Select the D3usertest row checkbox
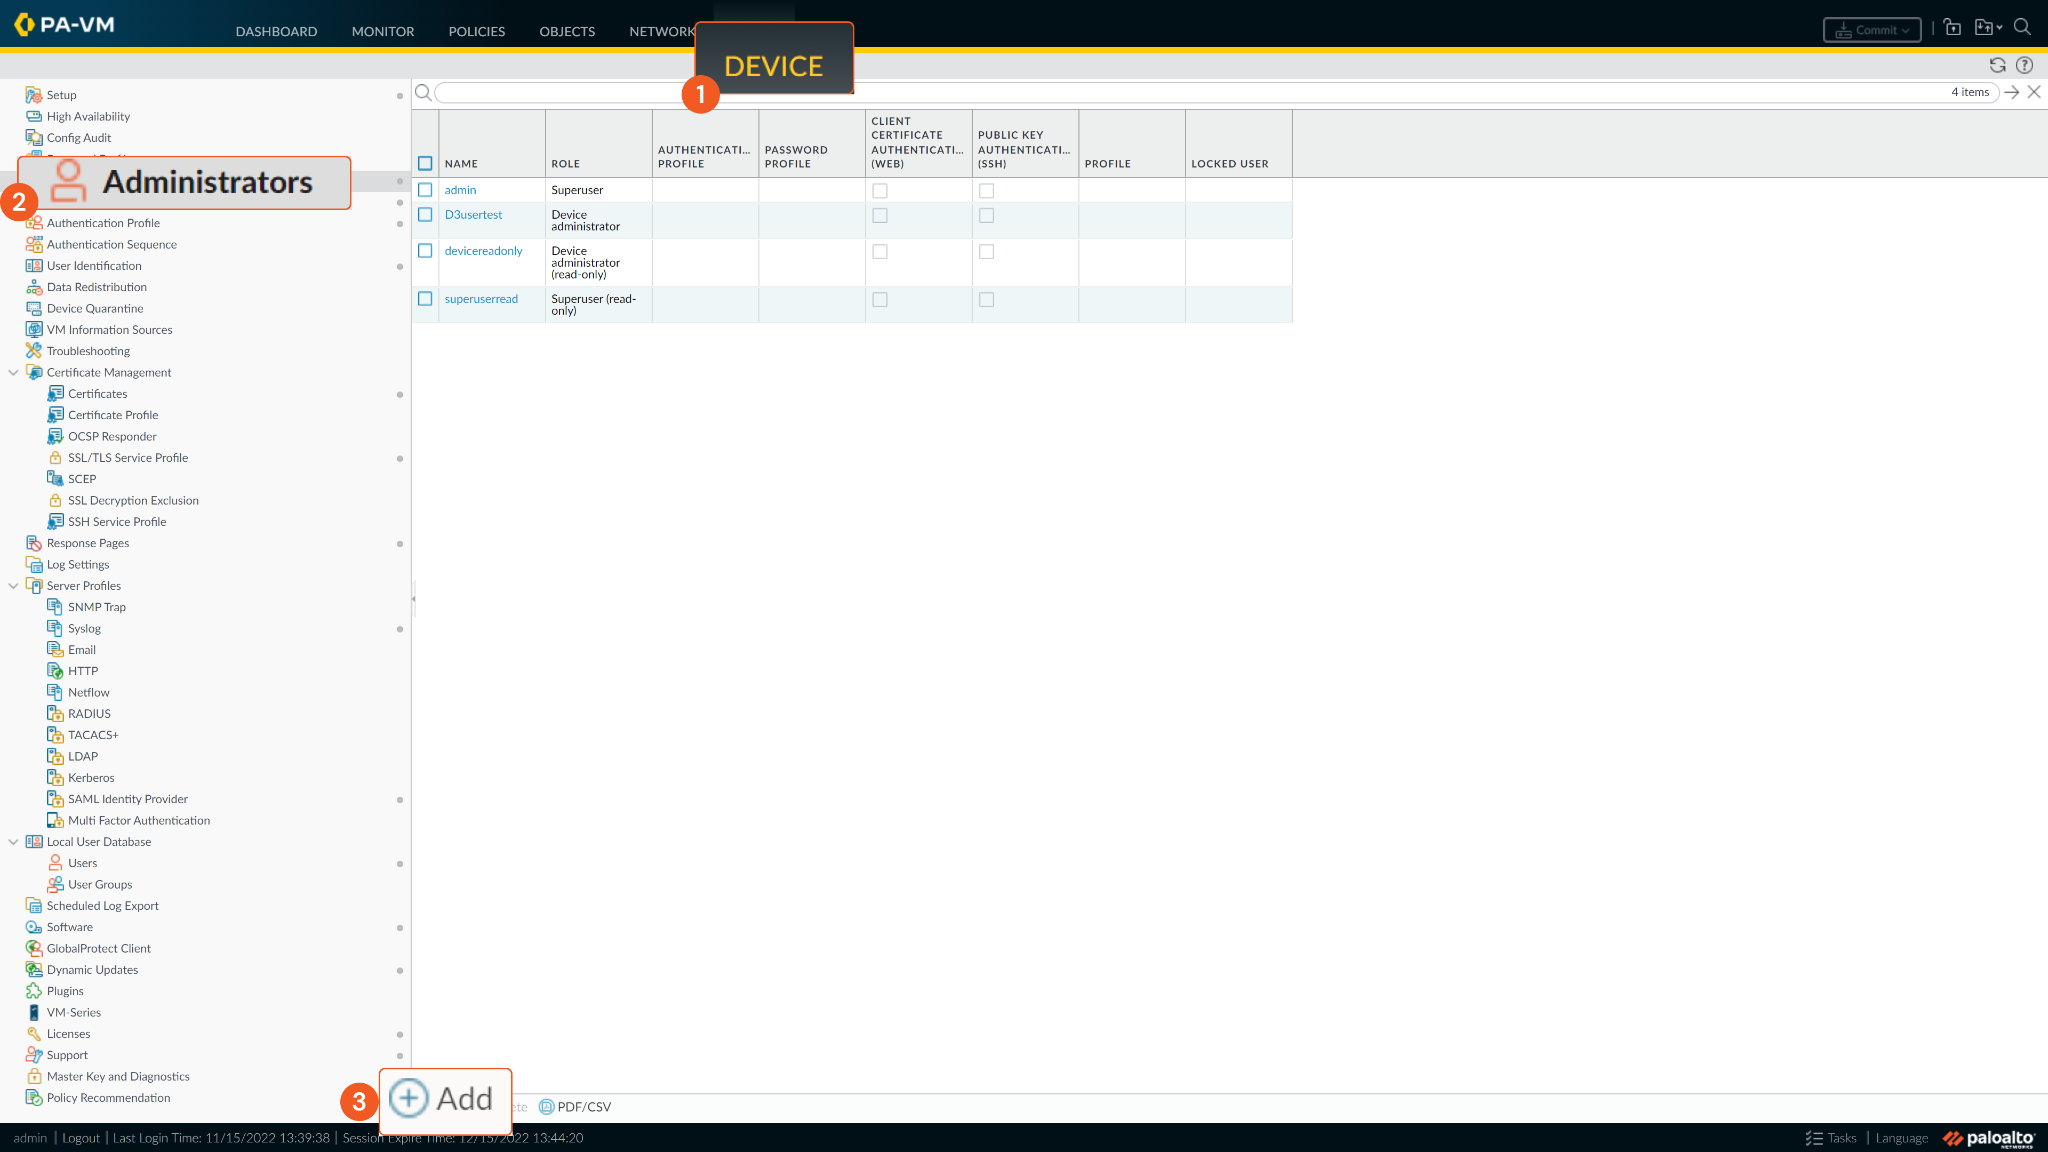This screenshot has height=1152, width=2048. click(x=425, y=215)
